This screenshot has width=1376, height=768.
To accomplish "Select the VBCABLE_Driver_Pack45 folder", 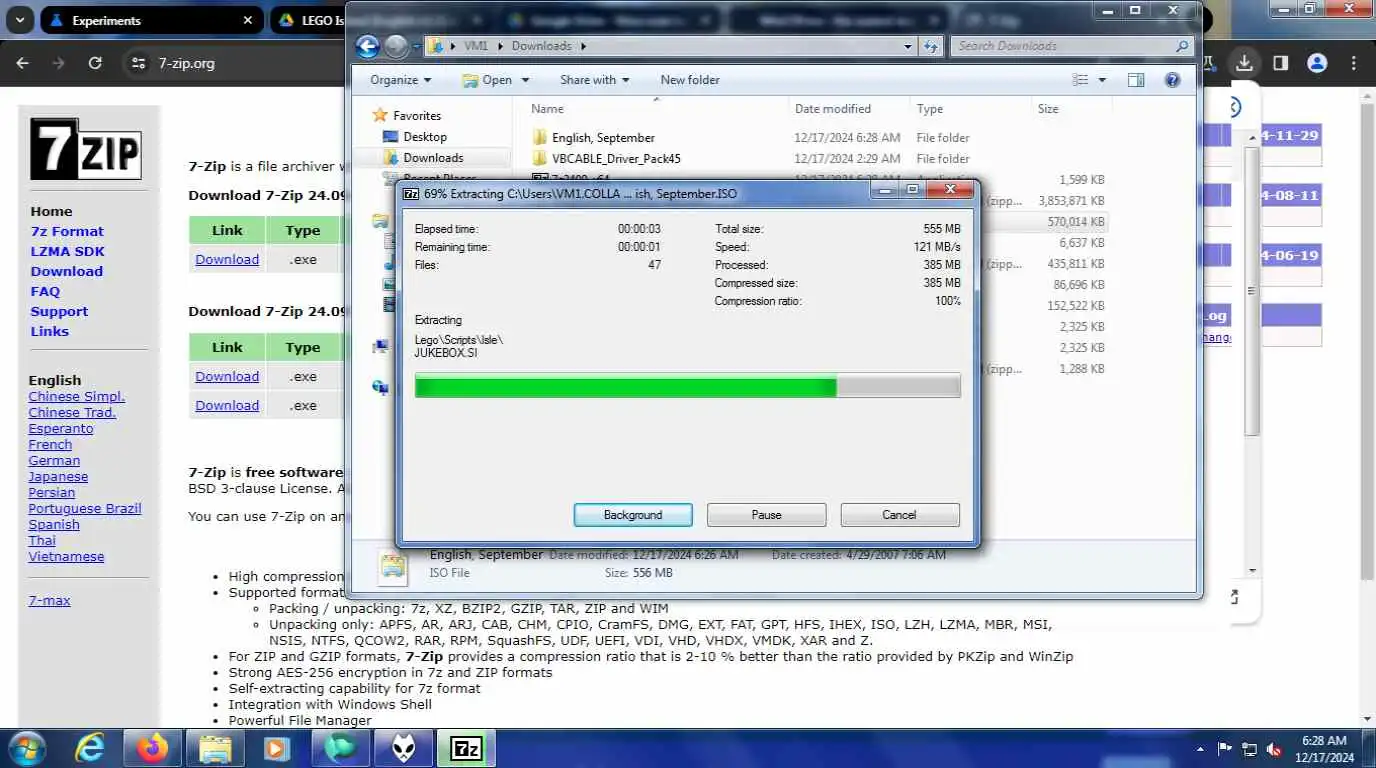I will pos(617,158).
